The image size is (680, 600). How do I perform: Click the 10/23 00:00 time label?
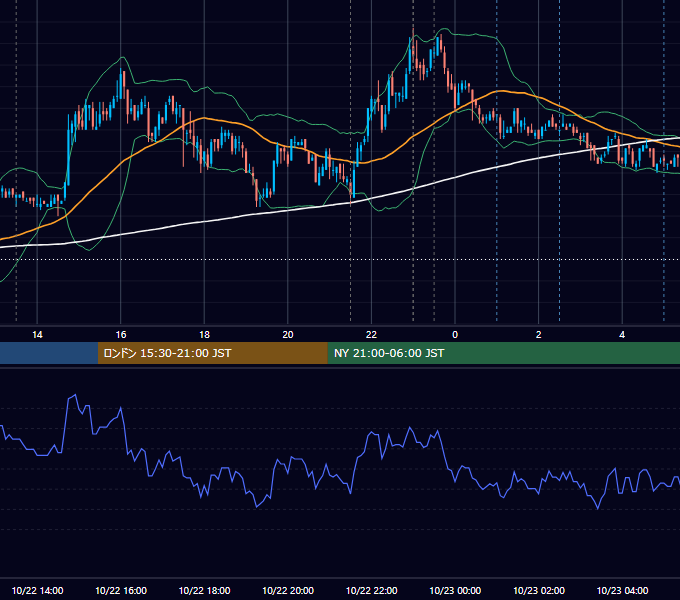[455, 590]
